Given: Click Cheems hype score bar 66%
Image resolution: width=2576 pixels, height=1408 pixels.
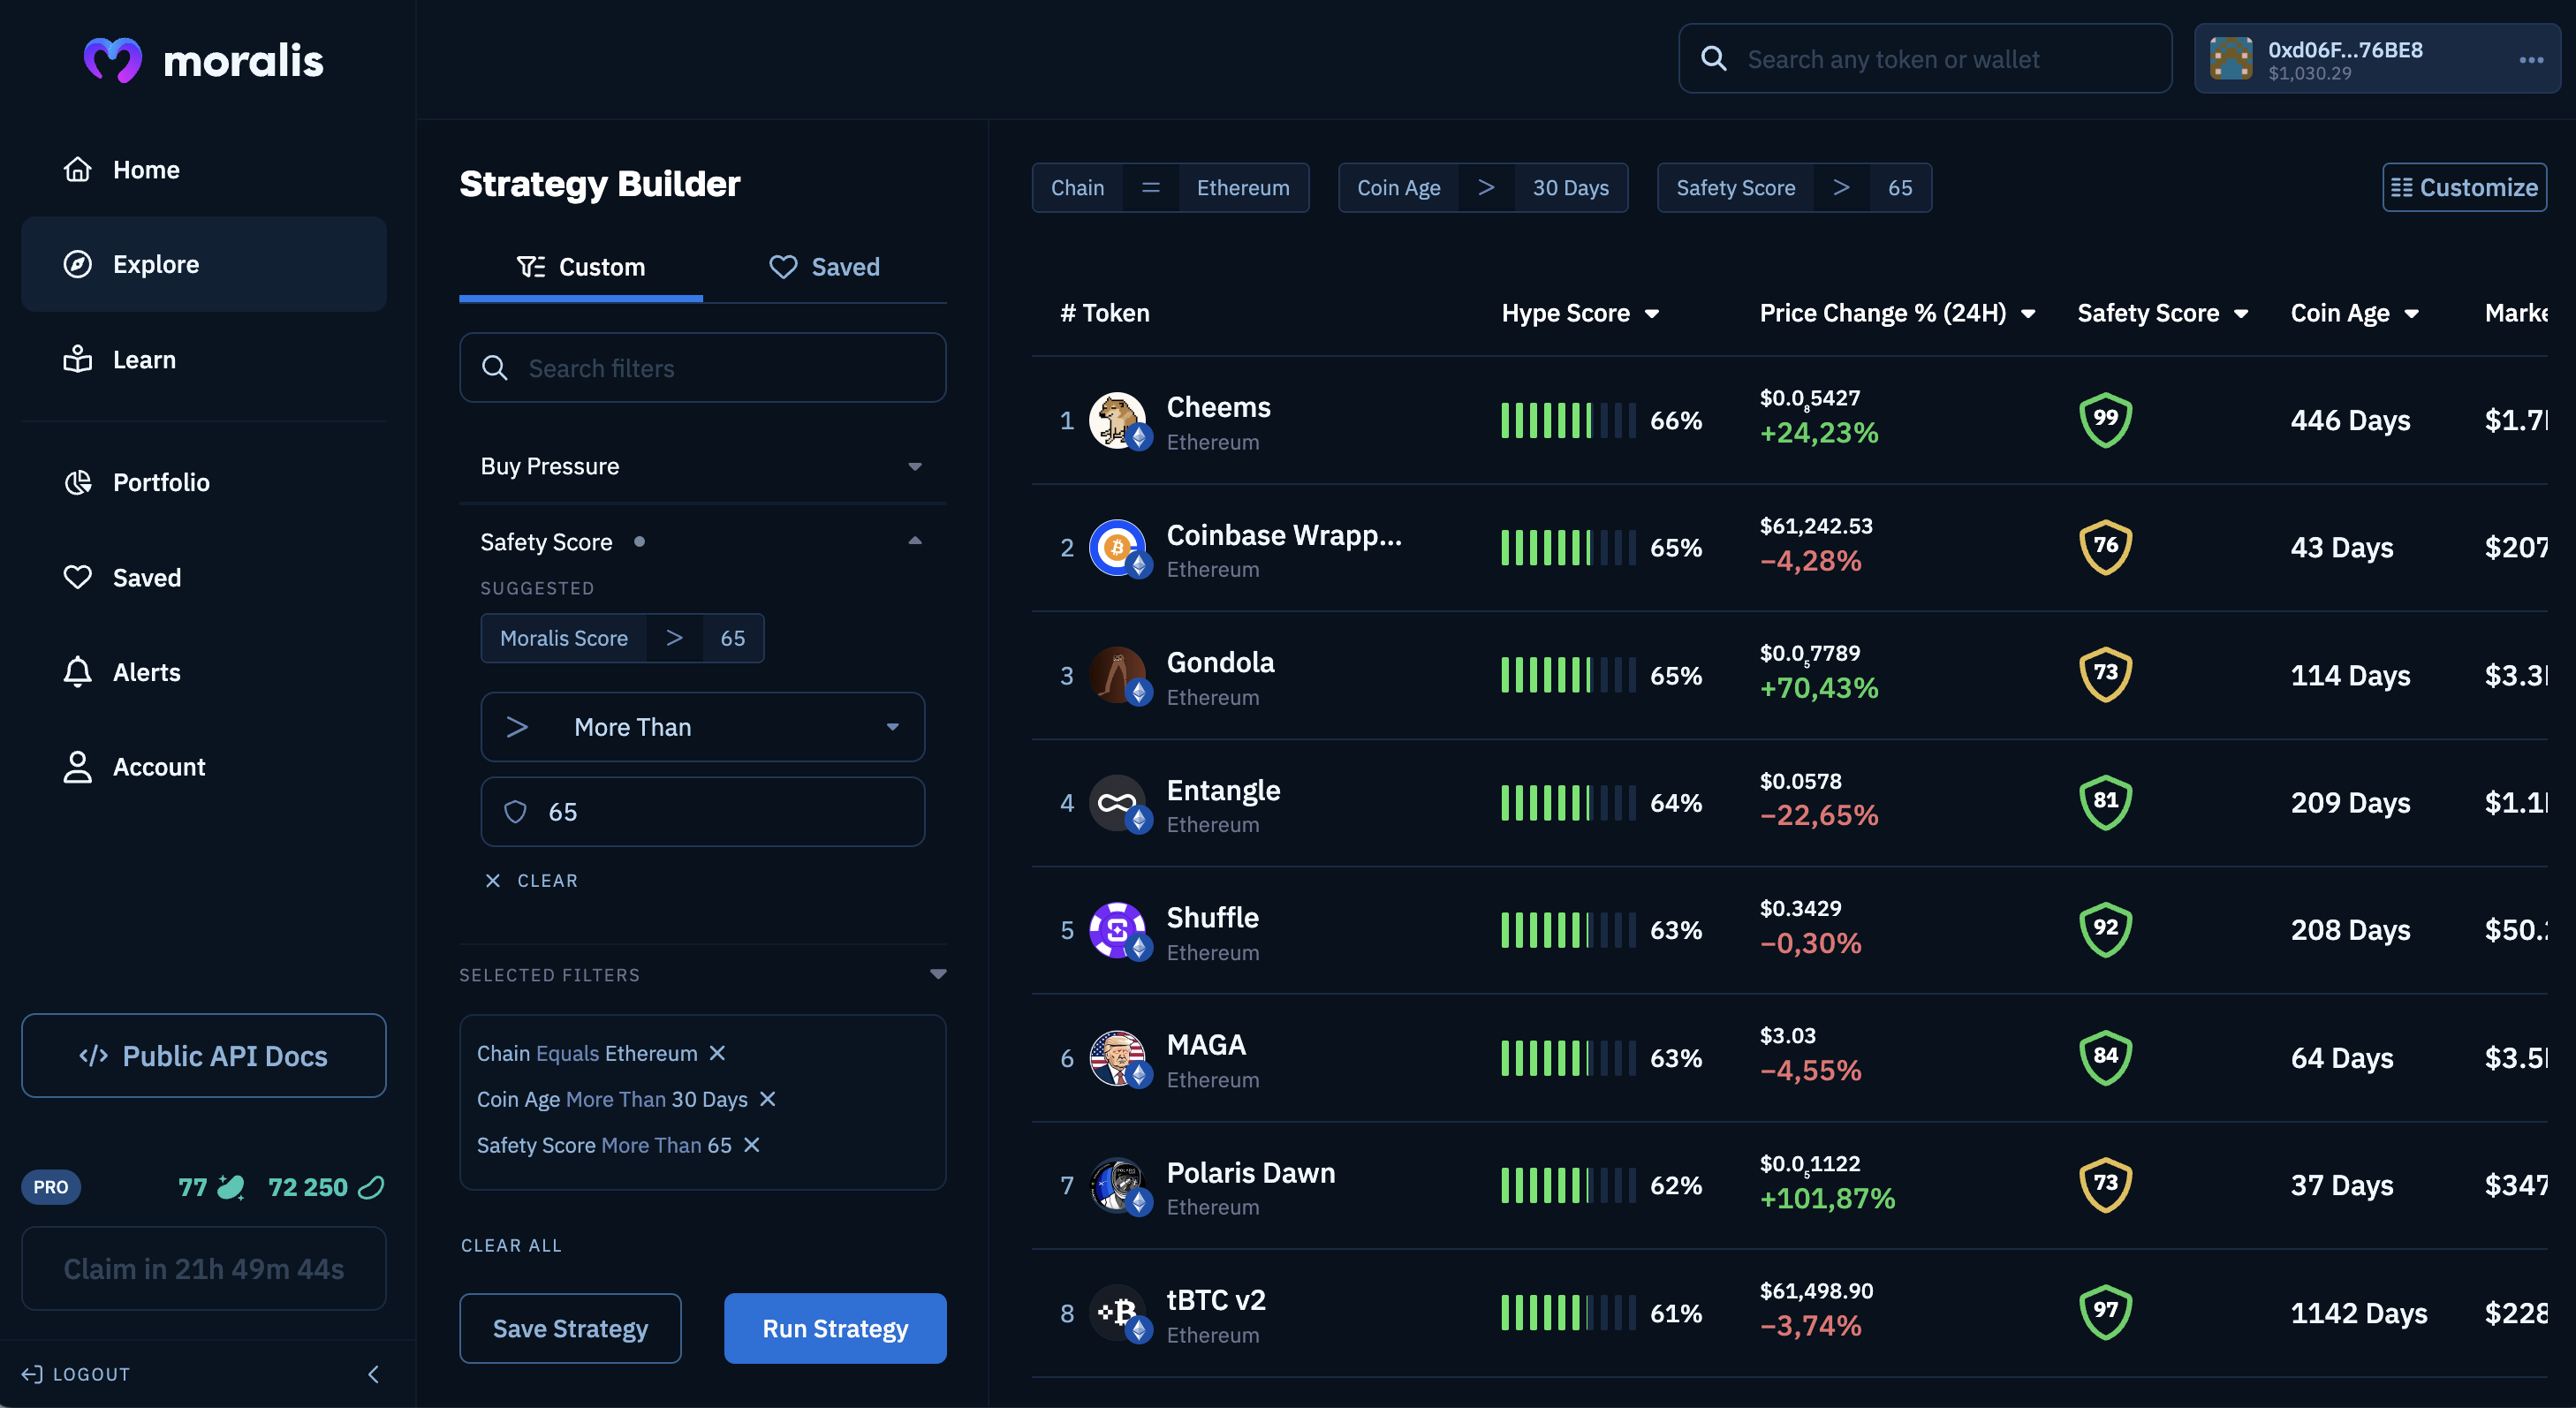Looking at the screenshot, I should [1568, 420].
